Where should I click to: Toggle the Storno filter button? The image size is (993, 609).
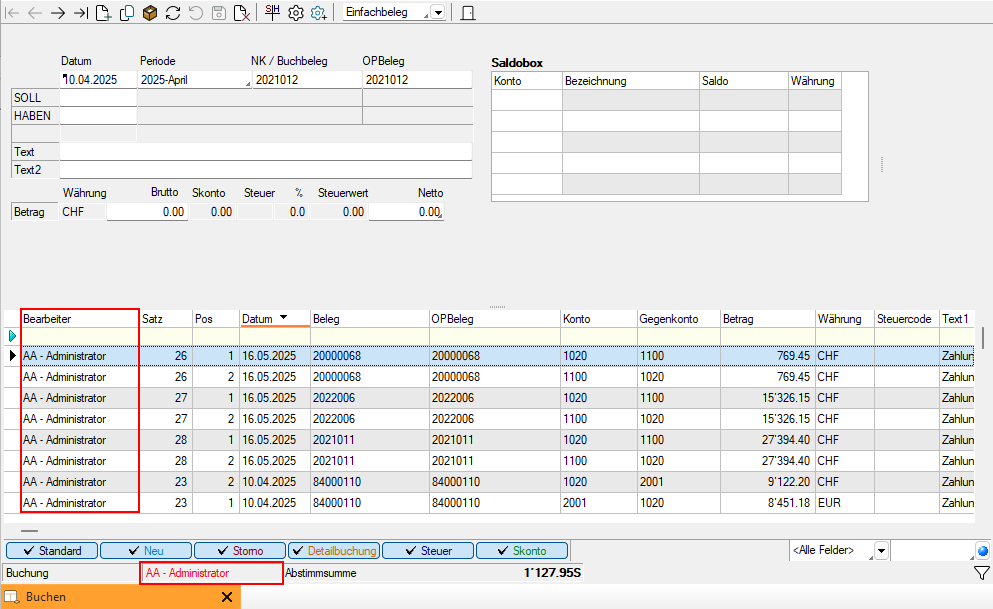tap(239, 551)
